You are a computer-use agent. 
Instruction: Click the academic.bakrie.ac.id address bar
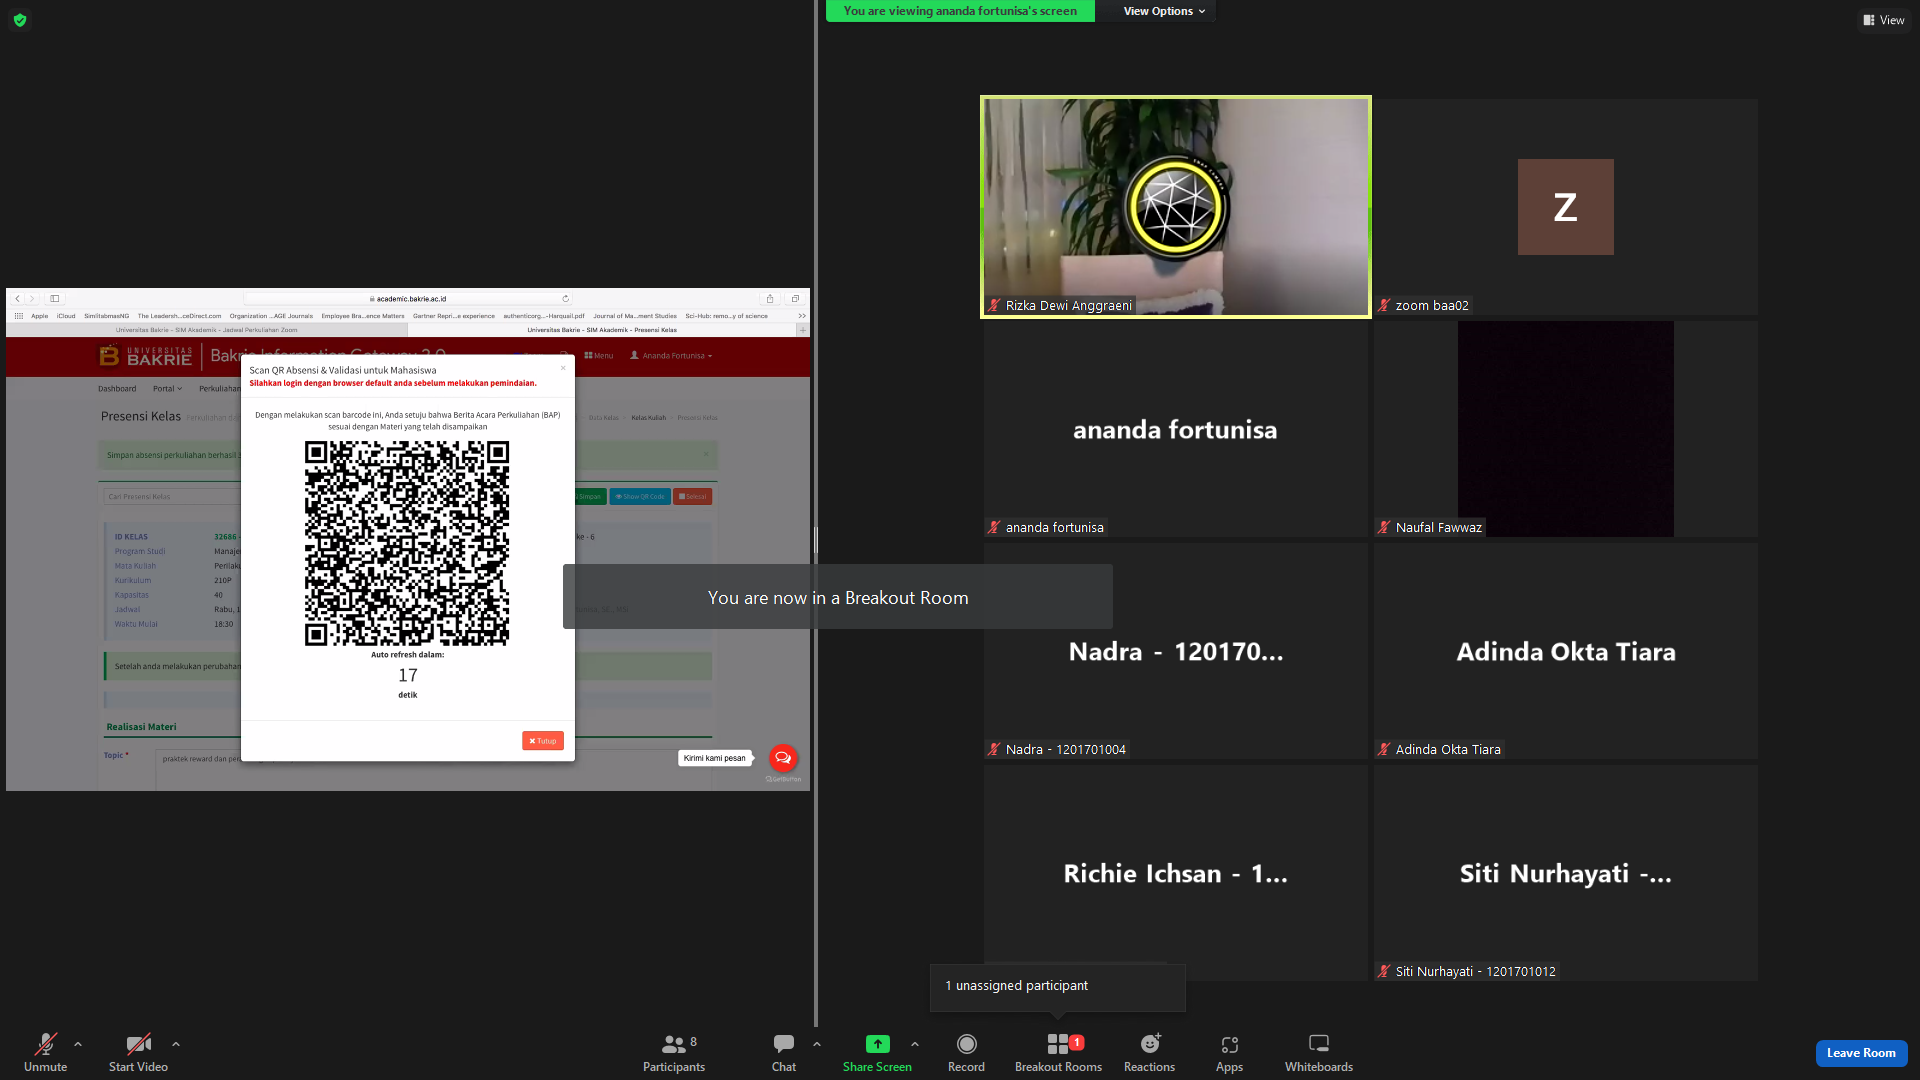click(408, 298)
